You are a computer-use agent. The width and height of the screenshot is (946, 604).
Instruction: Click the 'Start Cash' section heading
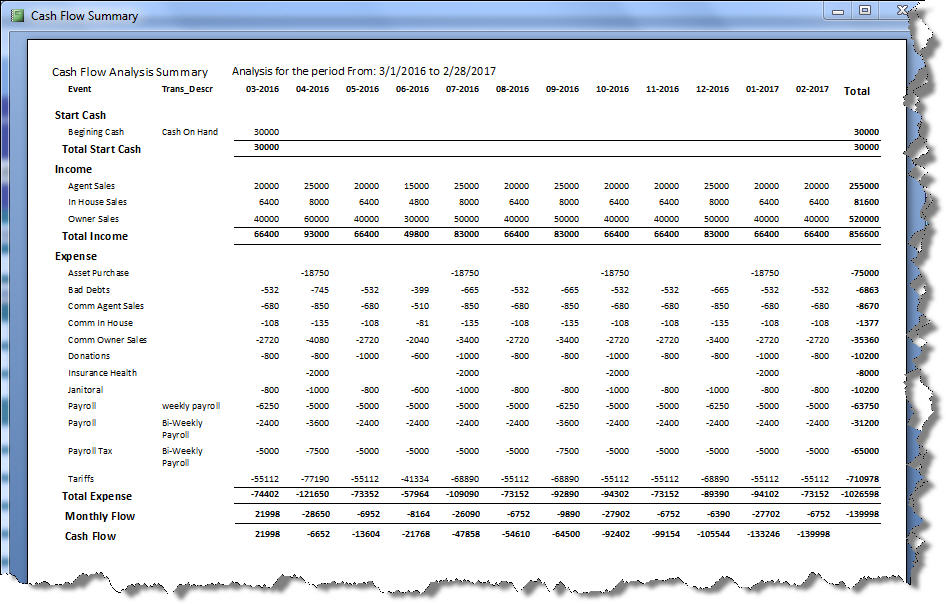pos(80,115)
